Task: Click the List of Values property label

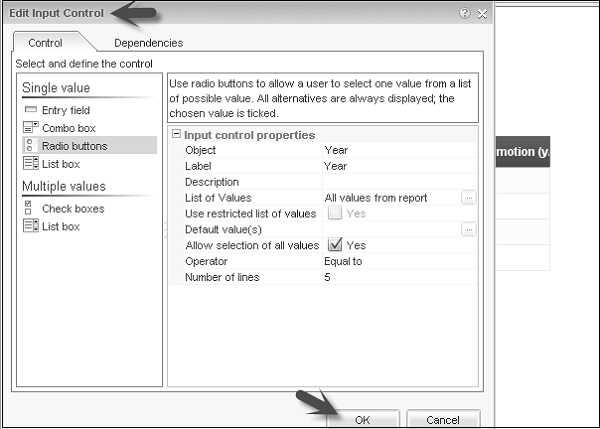Action: click(218, 198)
